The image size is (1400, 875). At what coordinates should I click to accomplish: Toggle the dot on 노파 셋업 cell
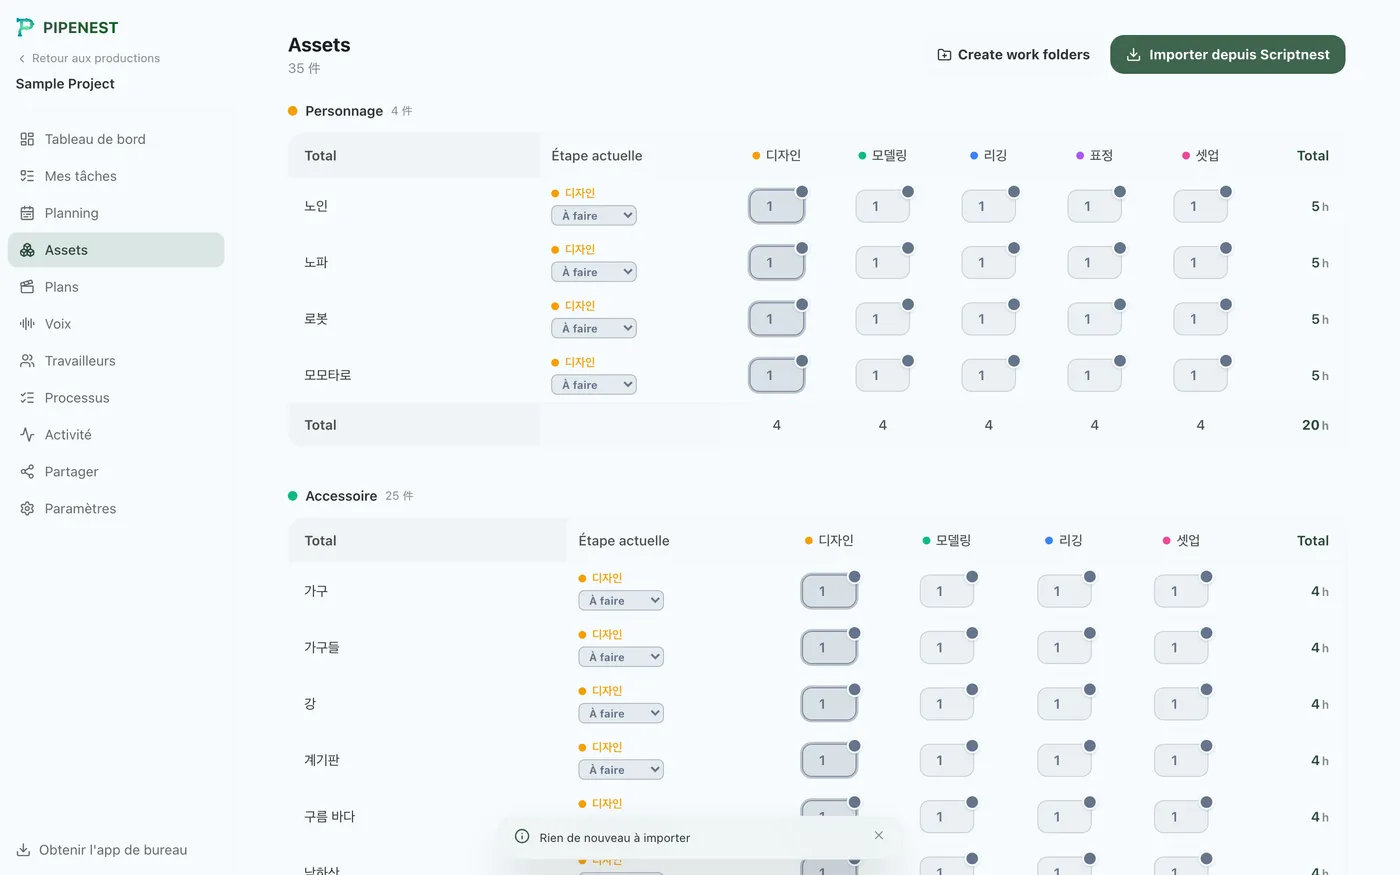pos(1226,248)
